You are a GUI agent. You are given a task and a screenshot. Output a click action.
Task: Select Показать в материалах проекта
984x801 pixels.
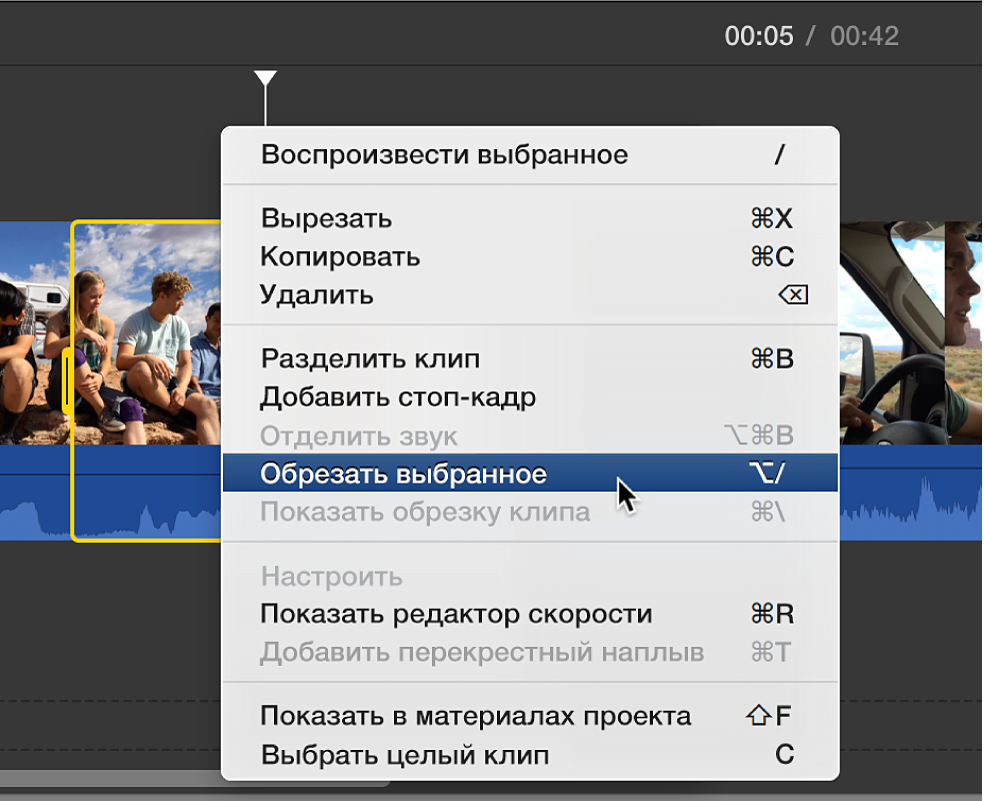coord(530,716)
